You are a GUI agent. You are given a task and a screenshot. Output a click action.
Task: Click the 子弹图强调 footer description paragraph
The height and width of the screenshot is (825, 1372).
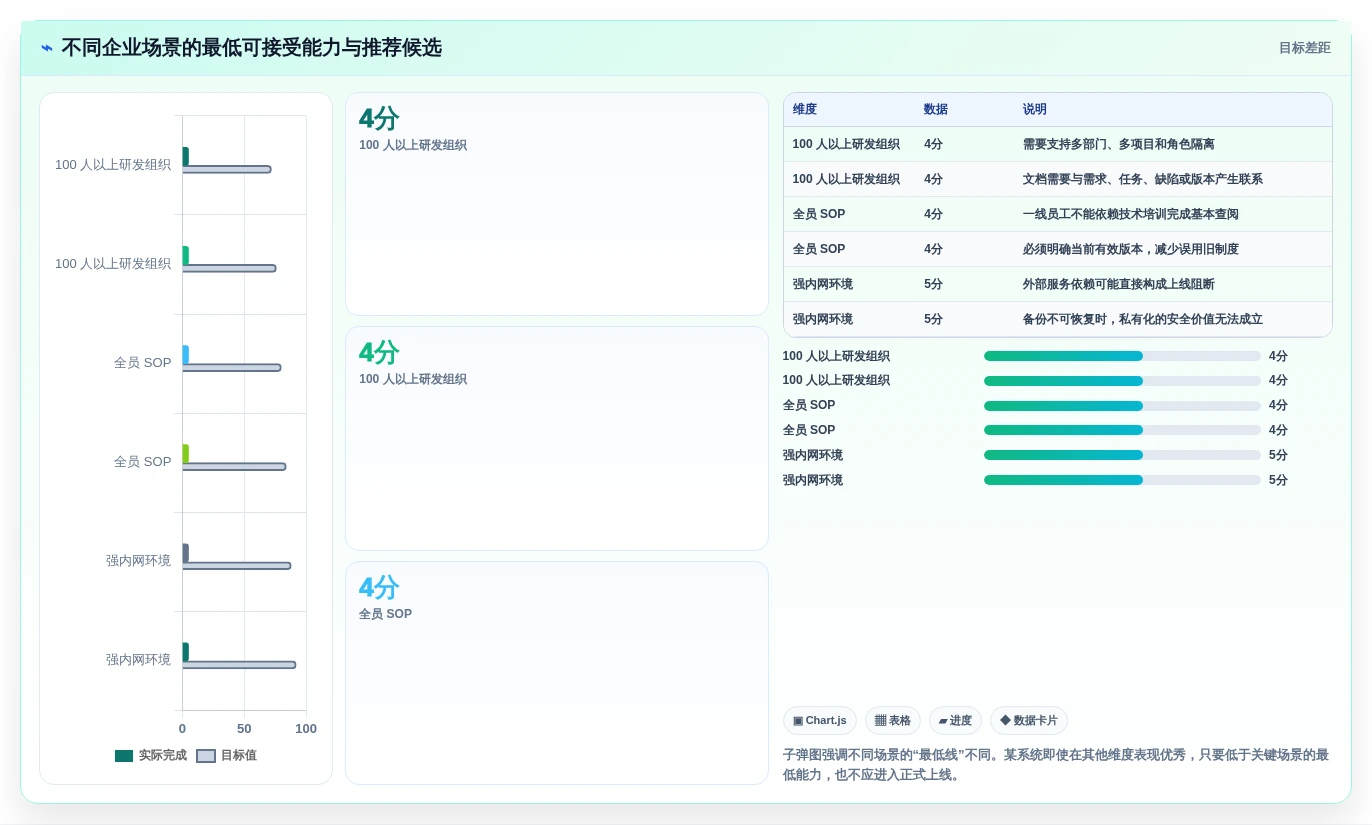coord(1057,765)
